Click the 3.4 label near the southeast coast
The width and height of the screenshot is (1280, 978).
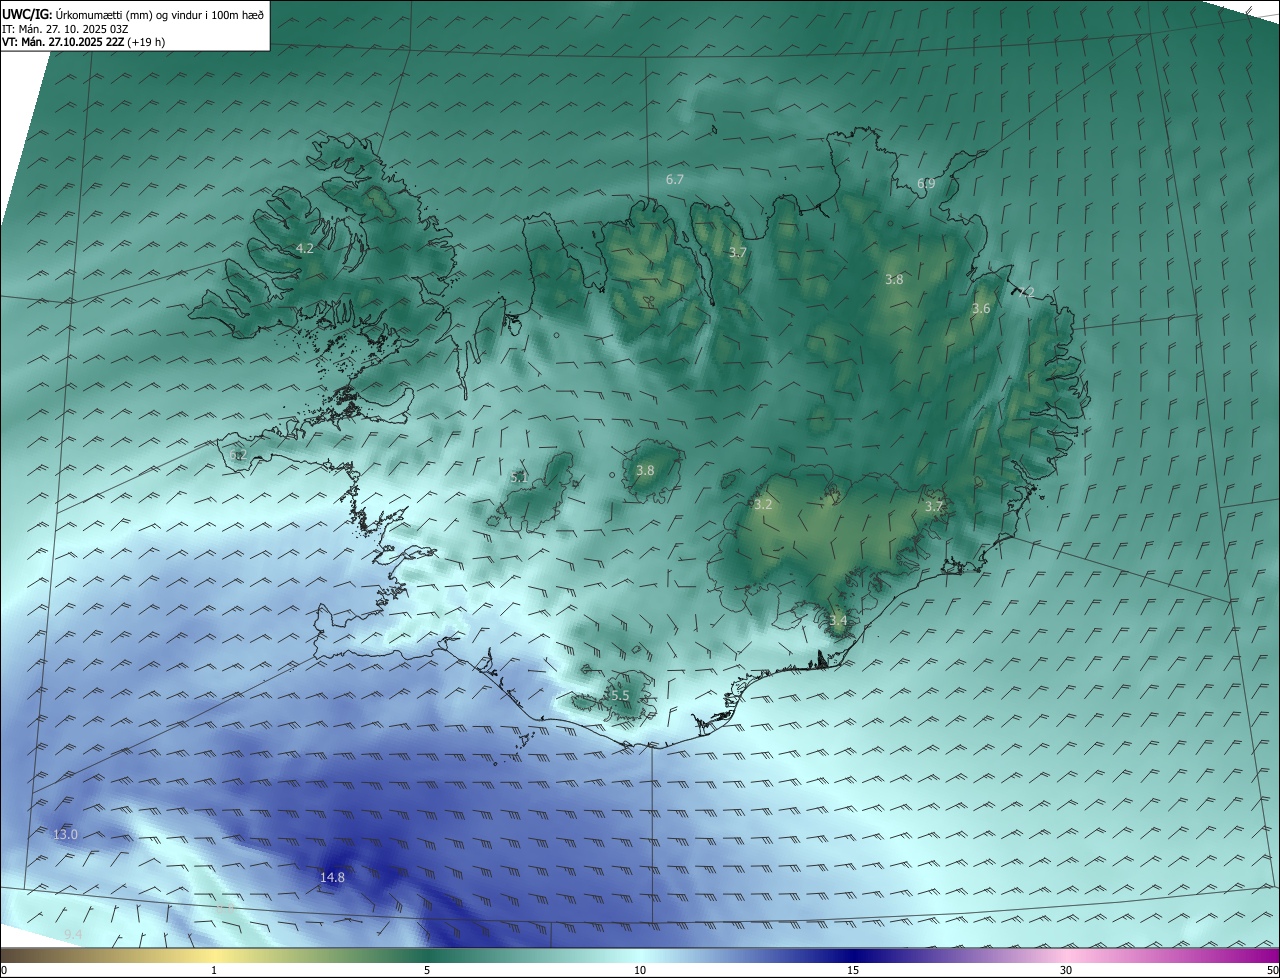838,621
